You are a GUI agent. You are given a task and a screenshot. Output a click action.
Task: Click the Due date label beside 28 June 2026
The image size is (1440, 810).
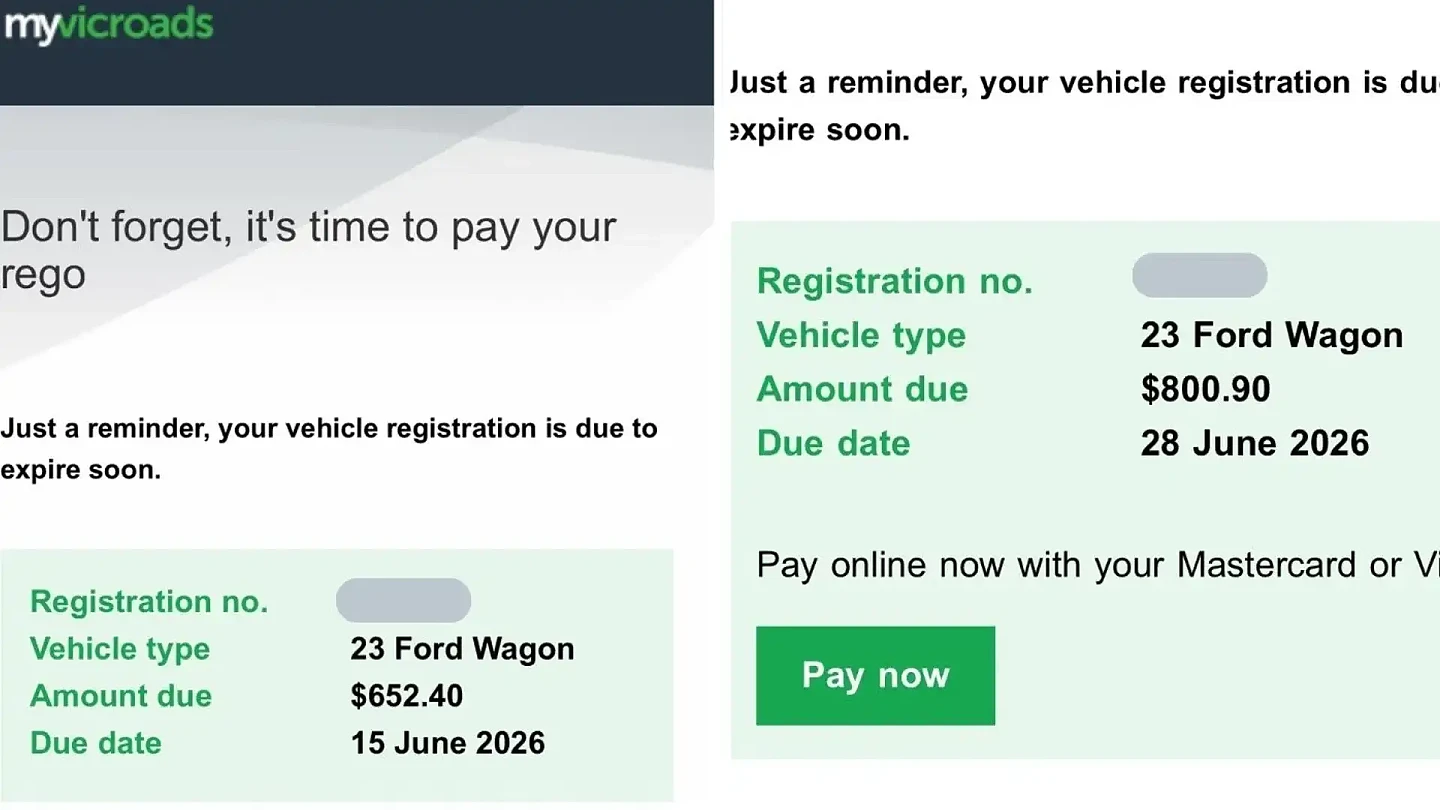(833, 443)
